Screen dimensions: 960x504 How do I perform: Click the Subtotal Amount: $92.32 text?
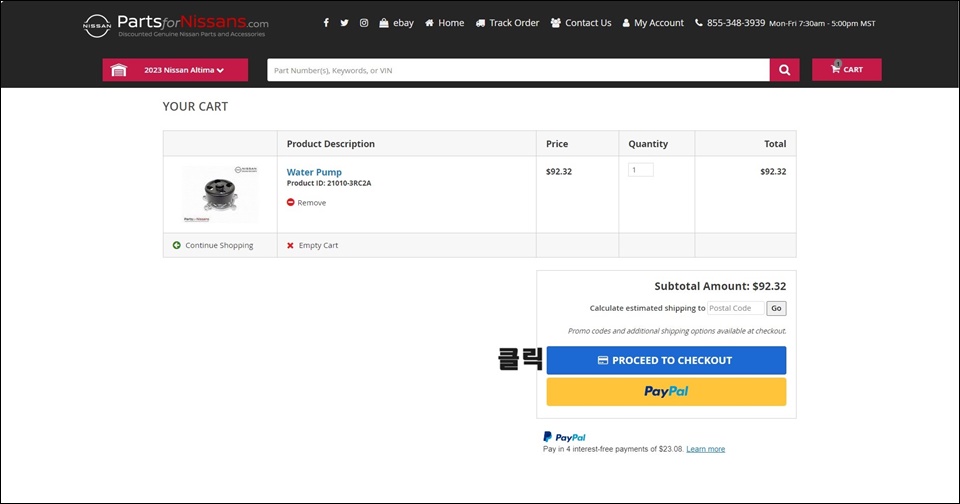click(x=720, y=286)
